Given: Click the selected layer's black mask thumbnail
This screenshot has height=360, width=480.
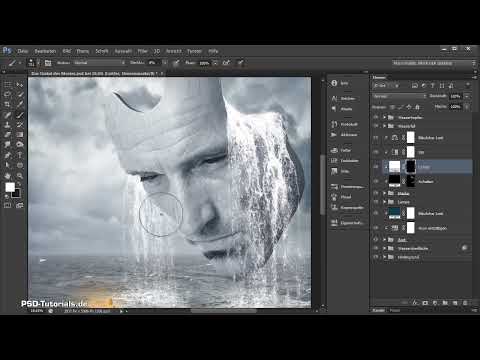Looking at the screenshot, I should click(411, 166).
